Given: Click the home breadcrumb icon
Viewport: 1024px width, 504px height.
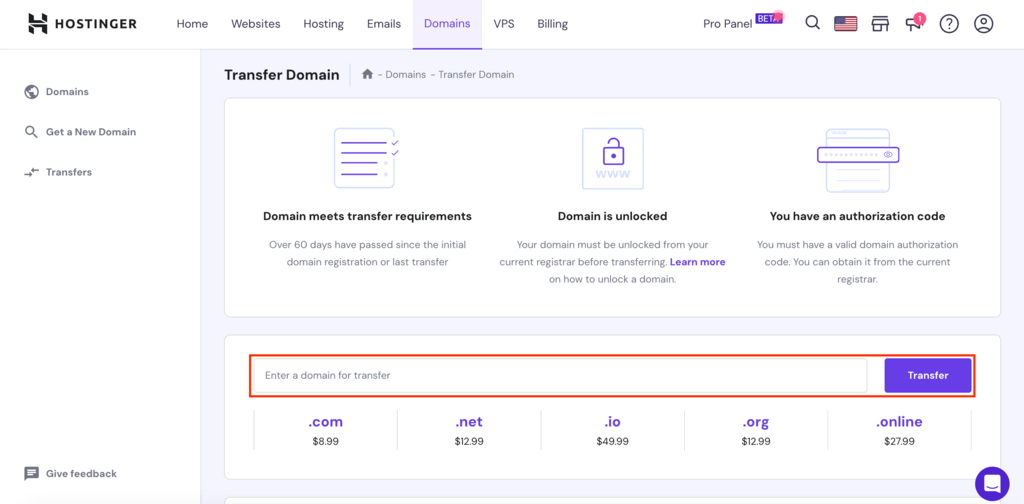Looking at the screenshot, I should 368,74.
